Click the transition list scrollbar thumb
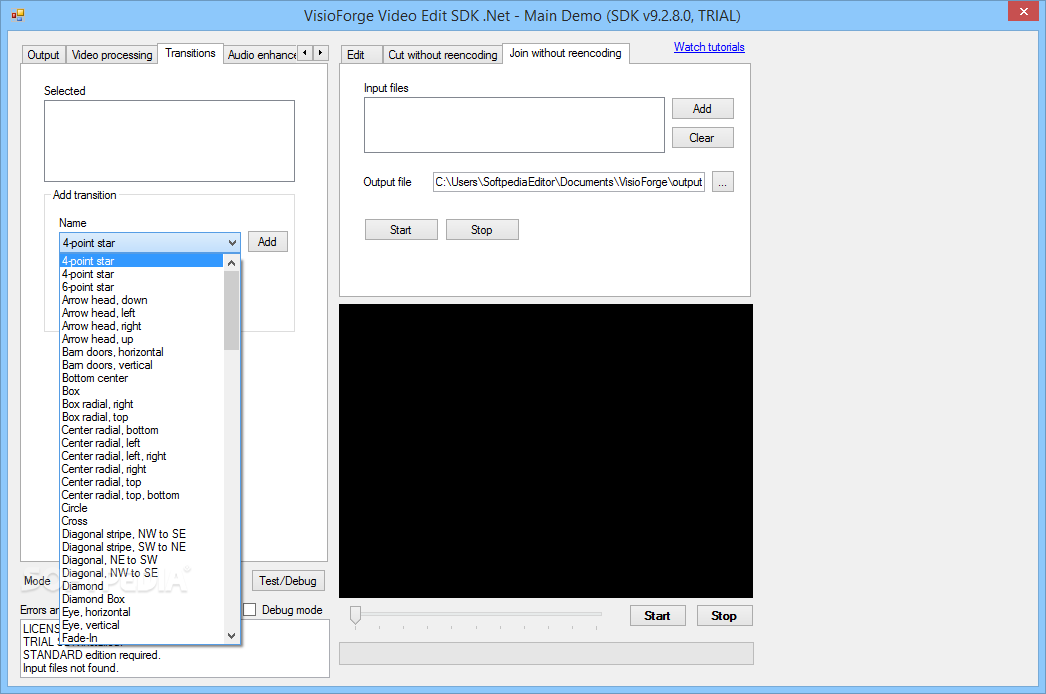Screen dimensions: 1046x694 pos(231,310)
